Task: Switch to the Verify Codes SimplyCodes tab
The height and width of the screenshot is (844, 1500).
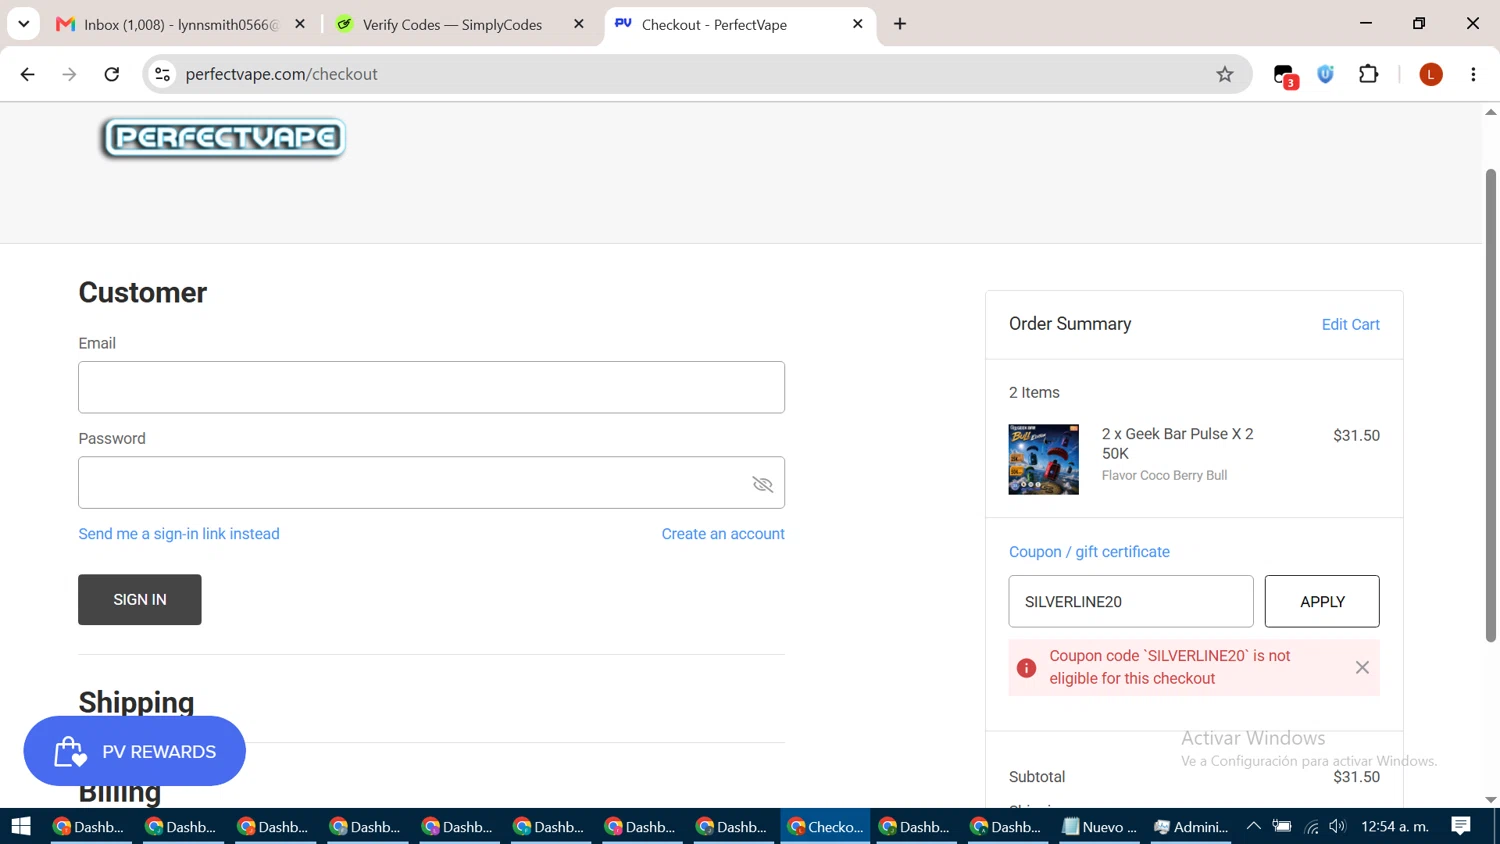Action: [452, 24]
